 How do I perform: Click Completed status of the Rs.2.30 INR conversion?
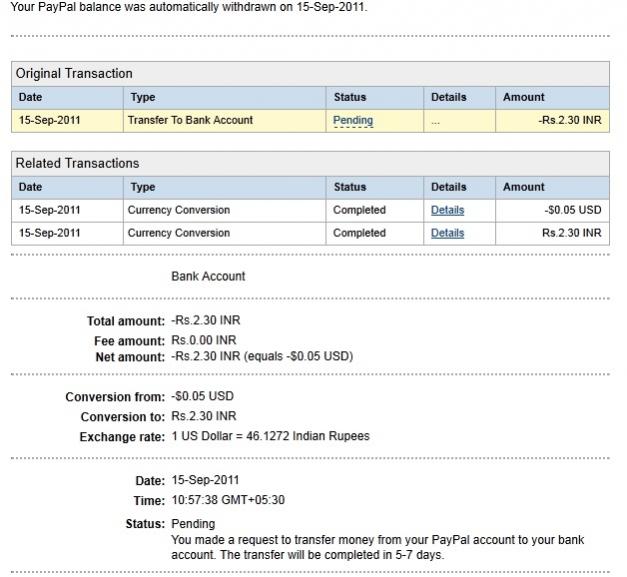(x=359, y=233)
